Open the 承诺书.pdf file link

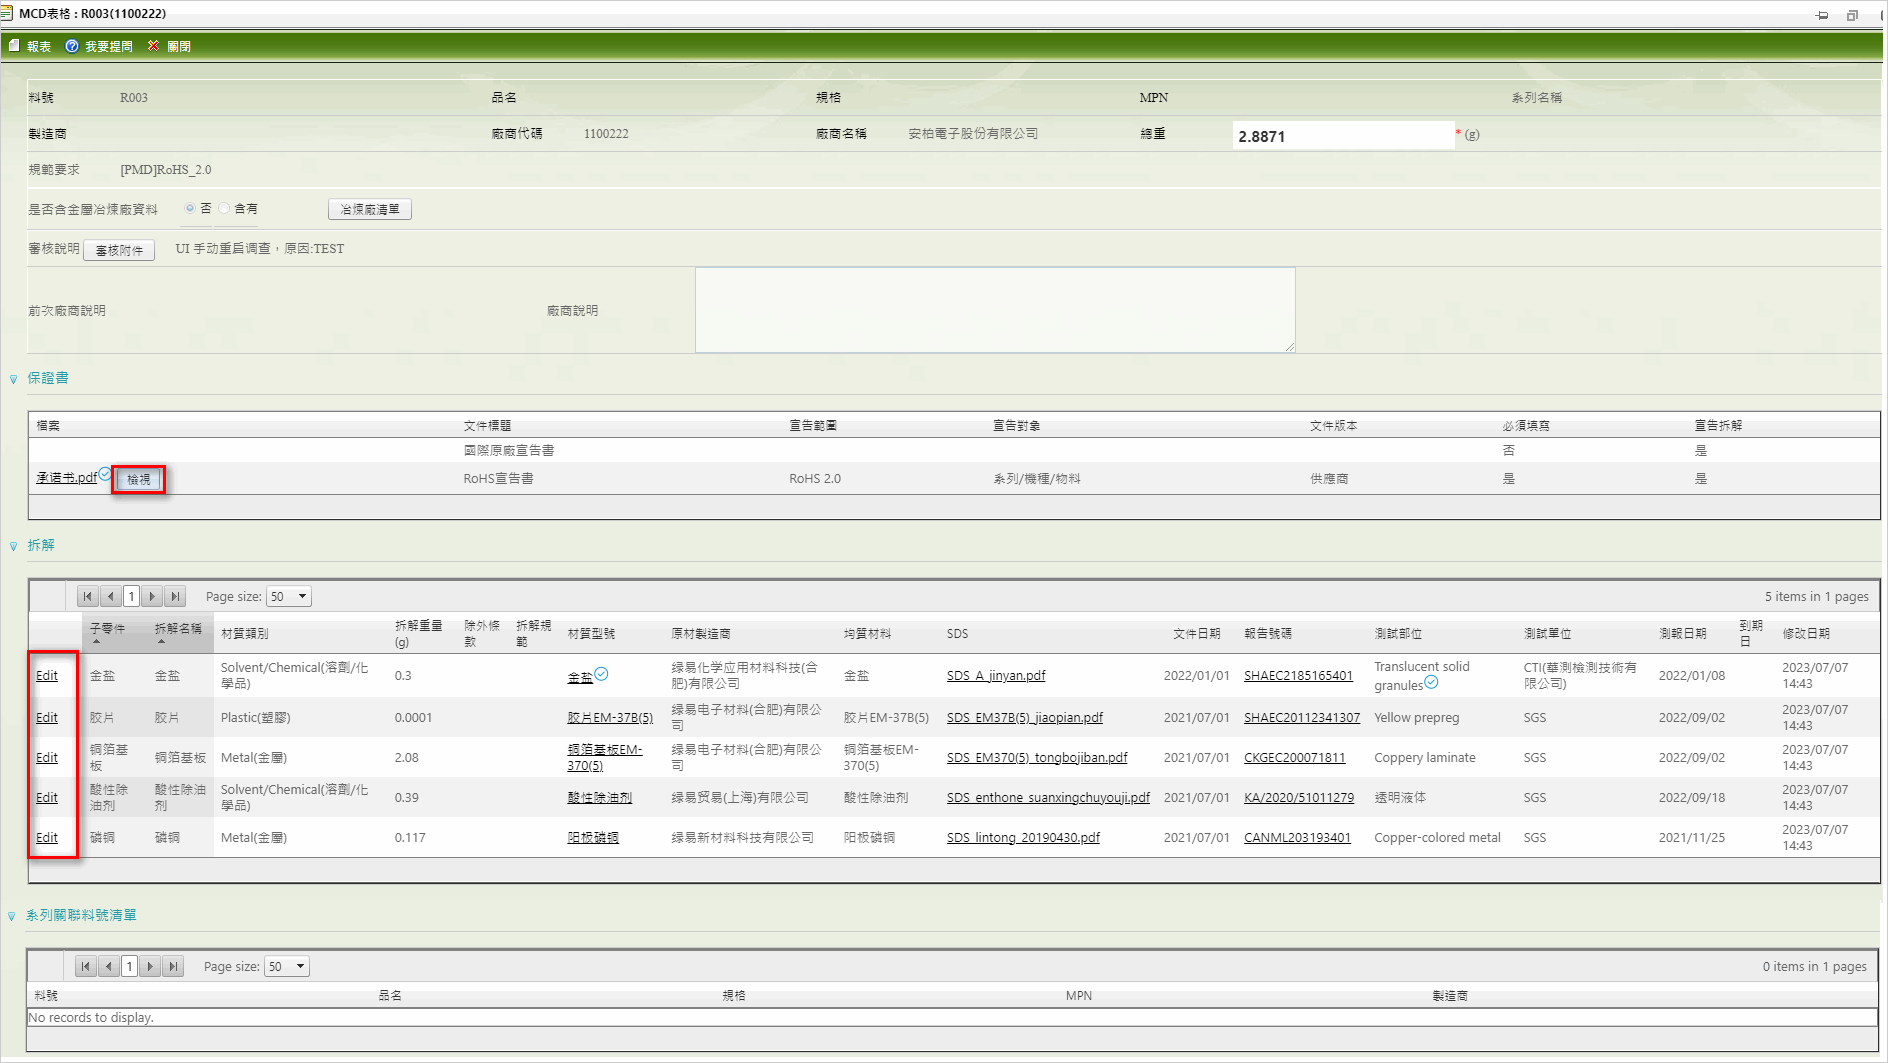(66, 478)
